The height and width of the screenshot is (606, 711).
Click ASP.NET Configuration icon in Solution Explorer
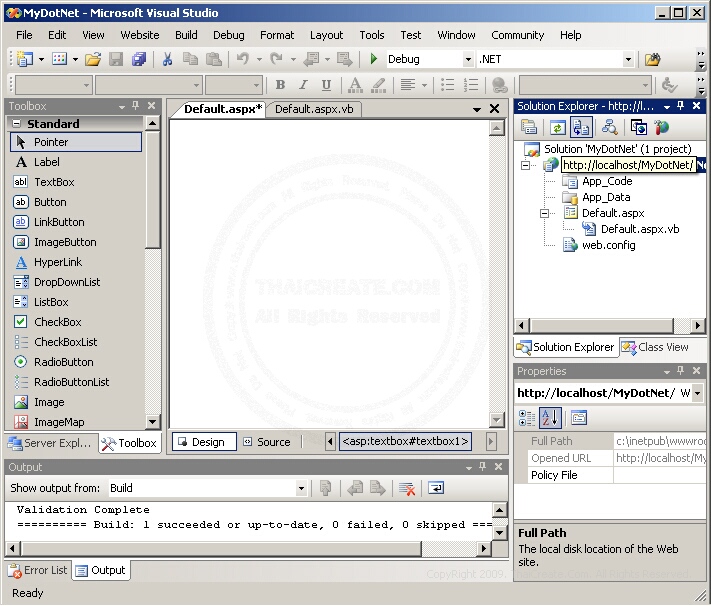(662, 128)
